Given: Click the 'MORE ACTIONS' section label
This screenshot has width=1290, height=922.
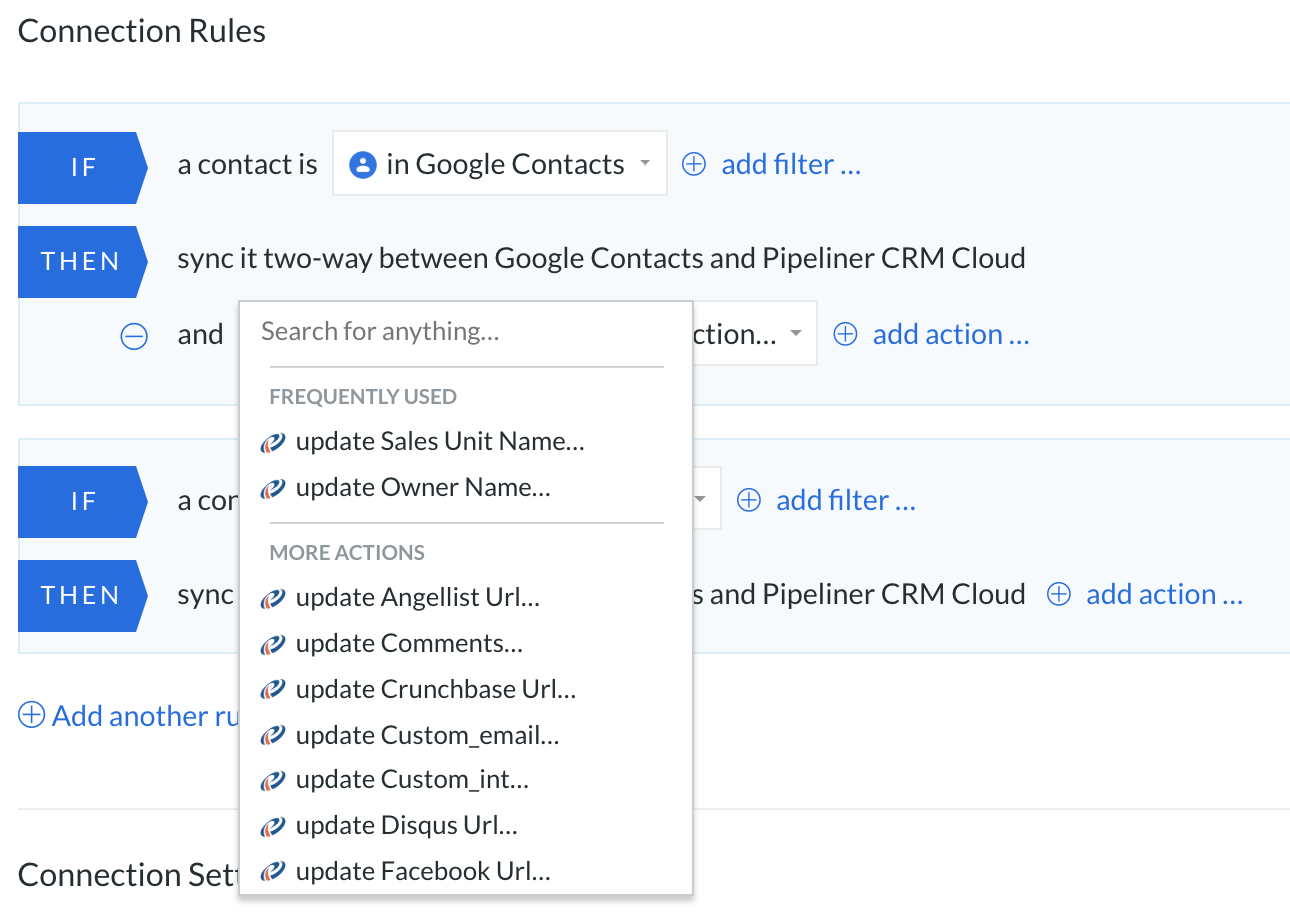Looking at the screenshot, I should tap(347, 553).
